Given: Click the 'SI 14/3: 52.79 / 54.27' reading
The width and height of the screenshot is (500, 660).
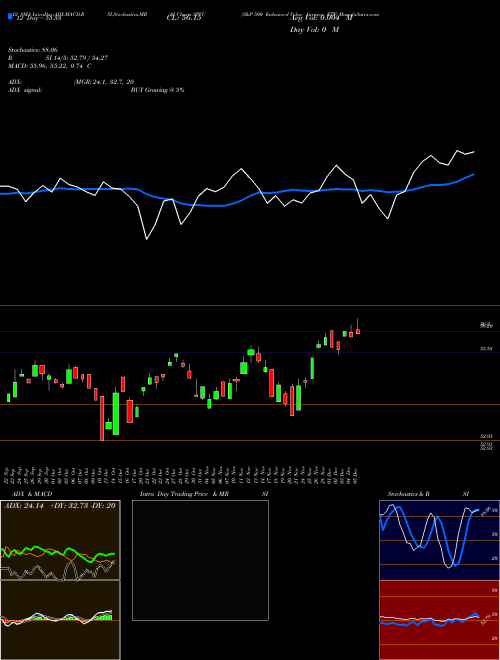Looking at the screenshot, I should point(77,58).
